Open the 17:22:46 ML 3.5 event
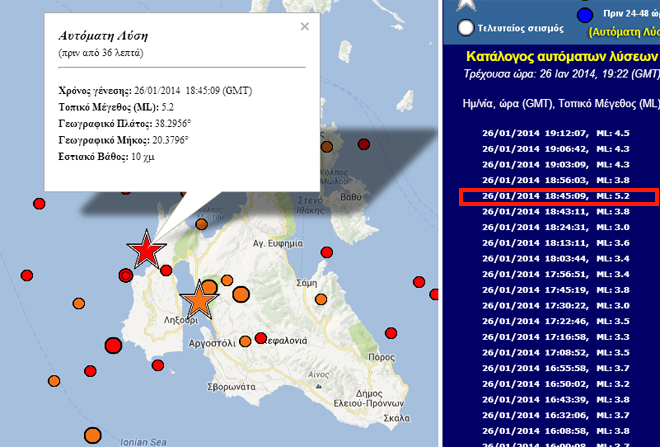The image size is (660, 447). 558,321
